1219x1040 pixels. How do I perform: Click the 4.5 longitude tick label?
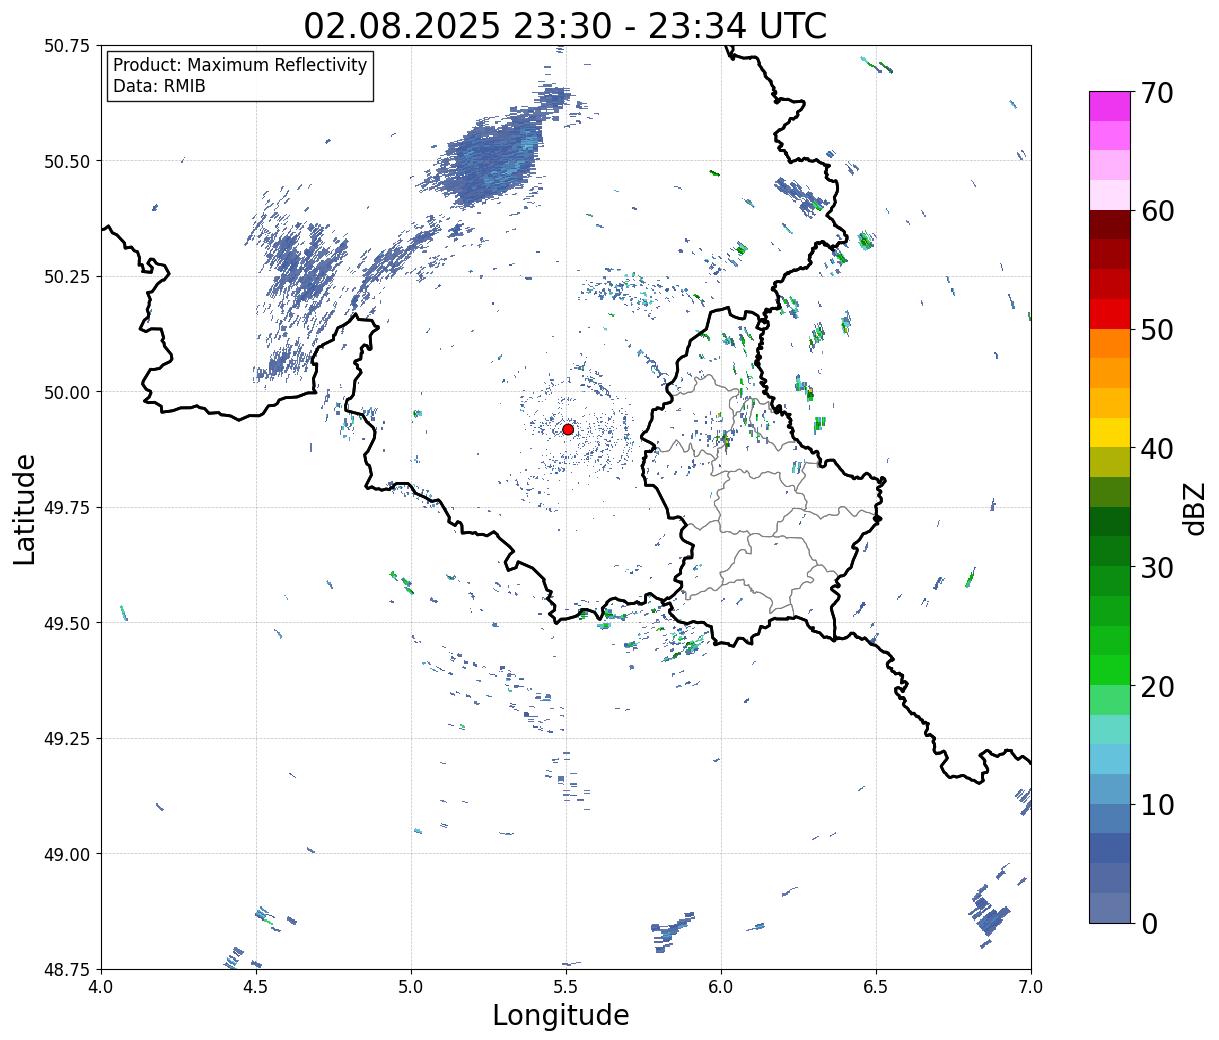[256, 987]
